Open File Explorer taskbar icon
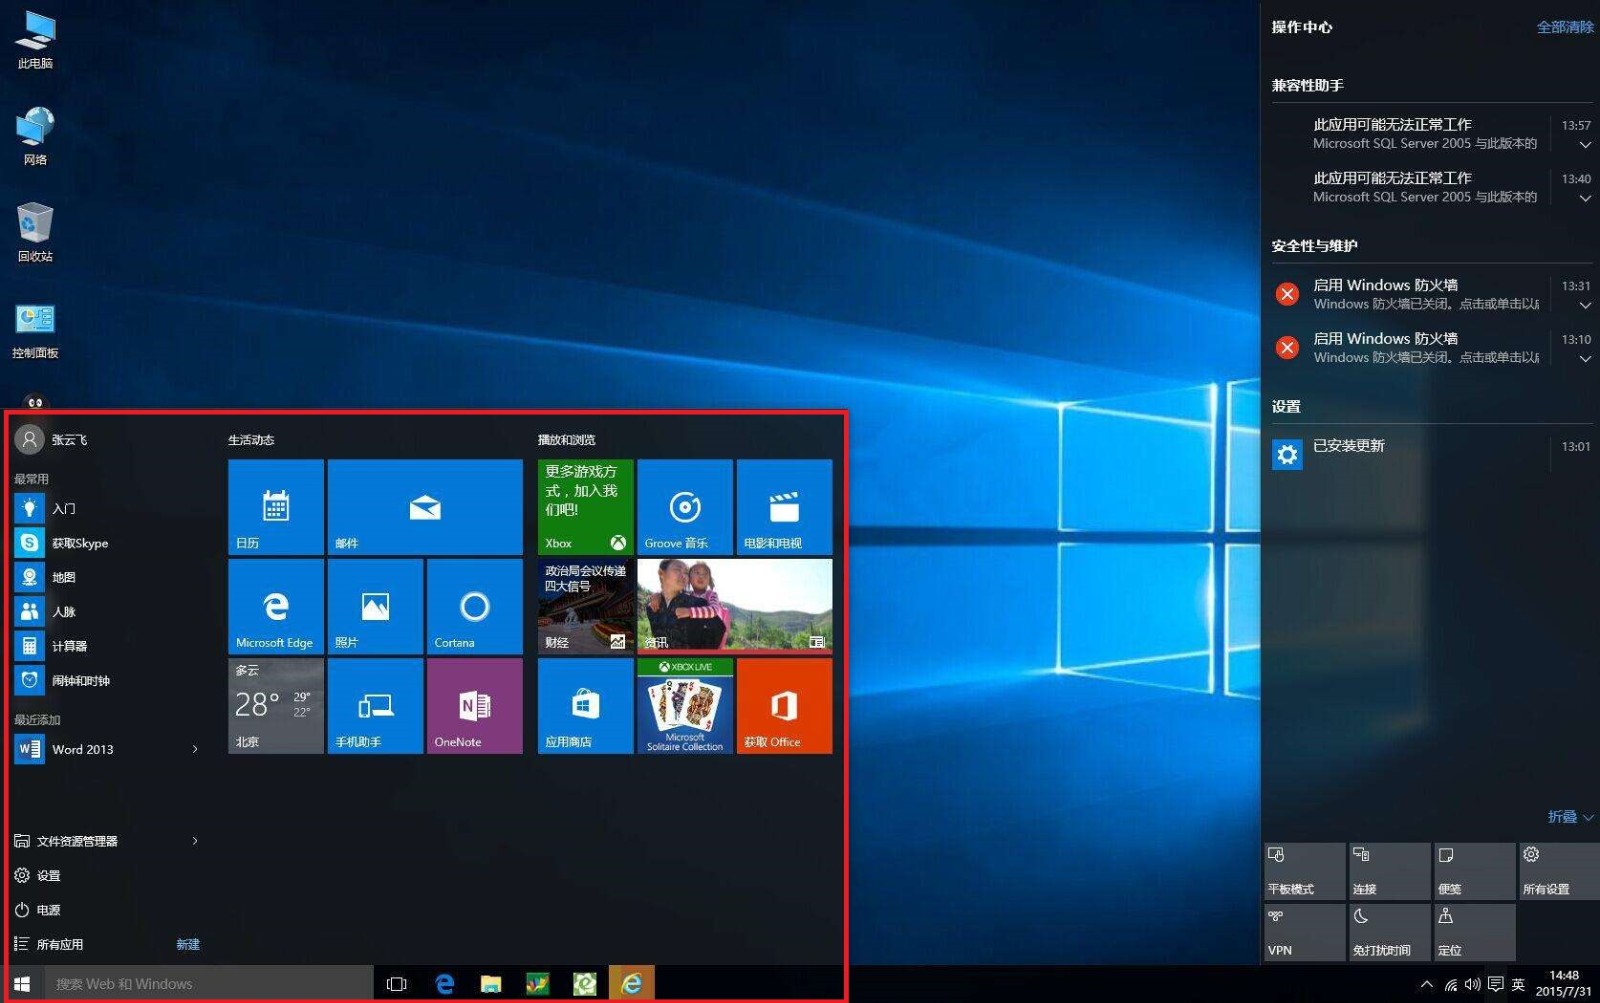 [x=491, y=984]
